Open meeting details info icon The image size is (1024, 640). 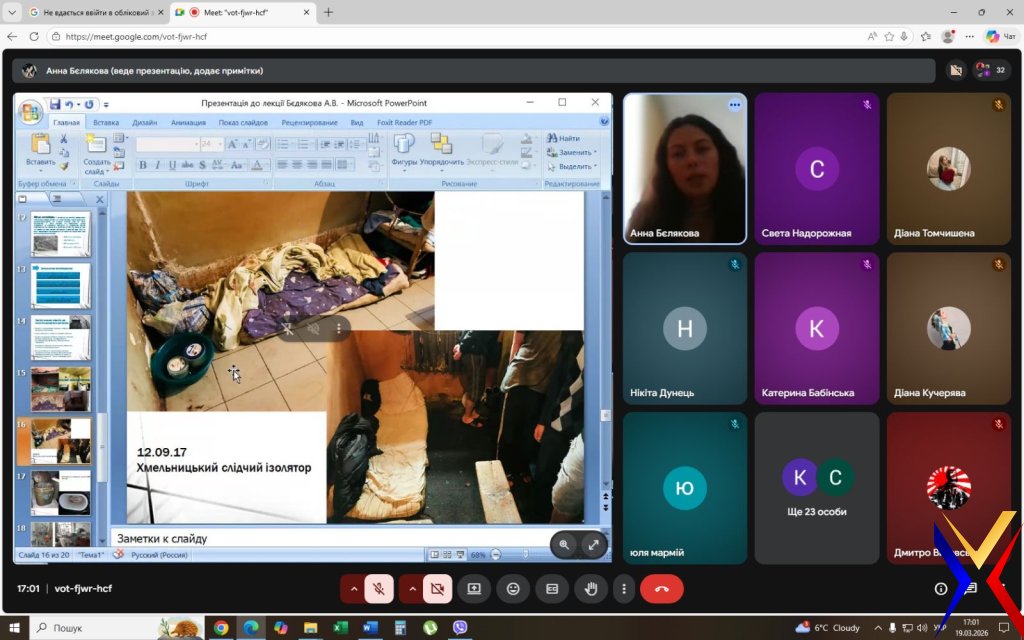coord(941,589)
